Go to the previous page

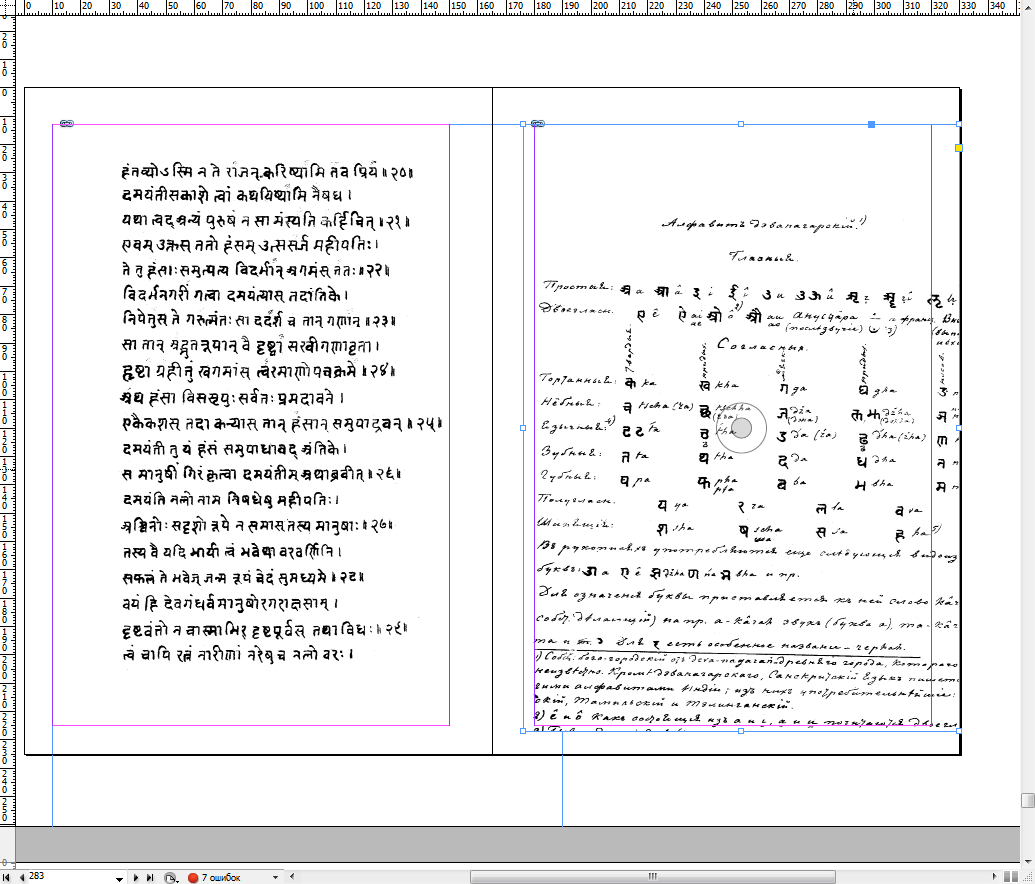click(22, 877)
